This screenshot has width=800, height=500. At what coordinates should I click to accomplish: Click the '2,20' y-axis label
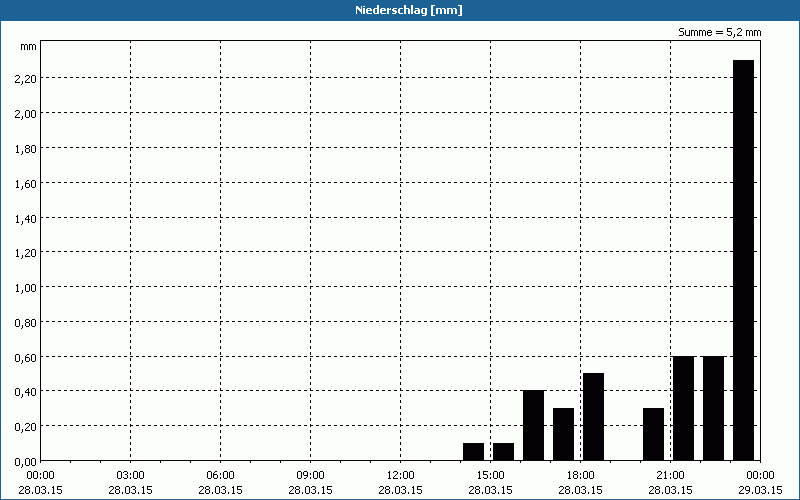pos(27,79)
